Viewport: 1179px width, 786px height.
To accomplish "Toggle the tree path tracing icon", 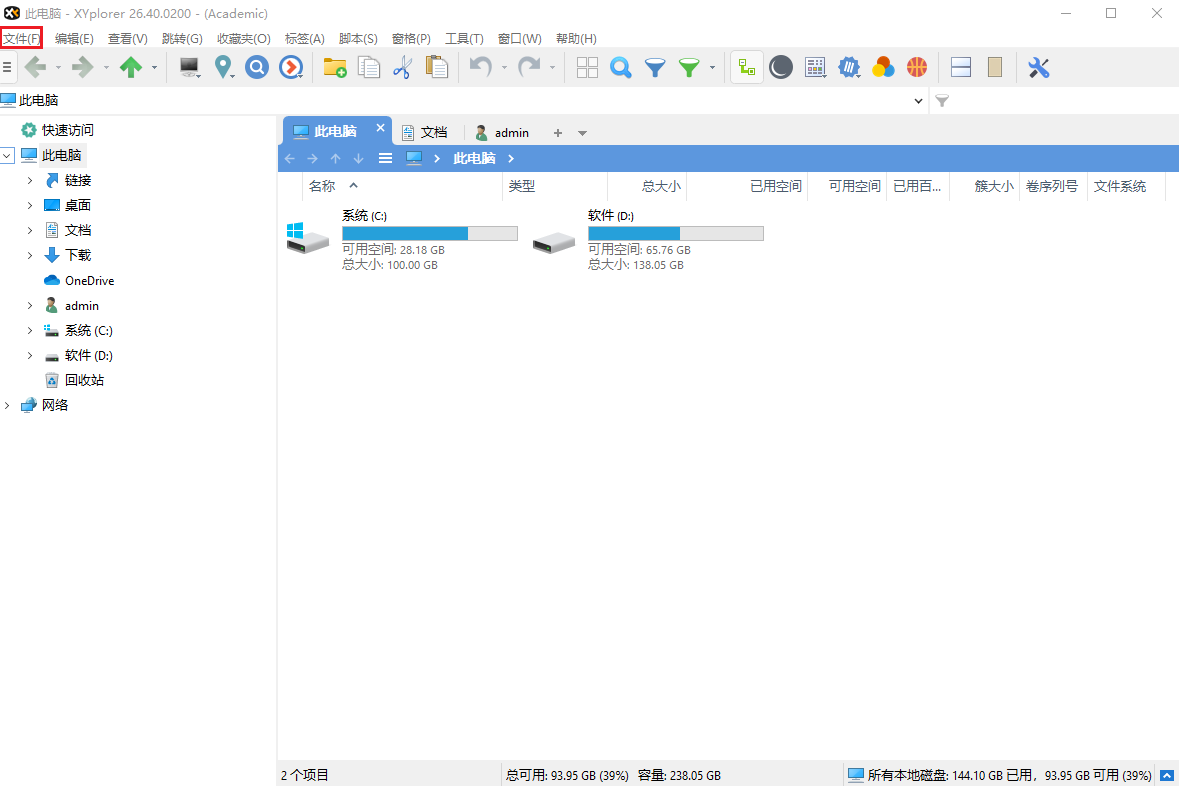I will tap(746, 67).
